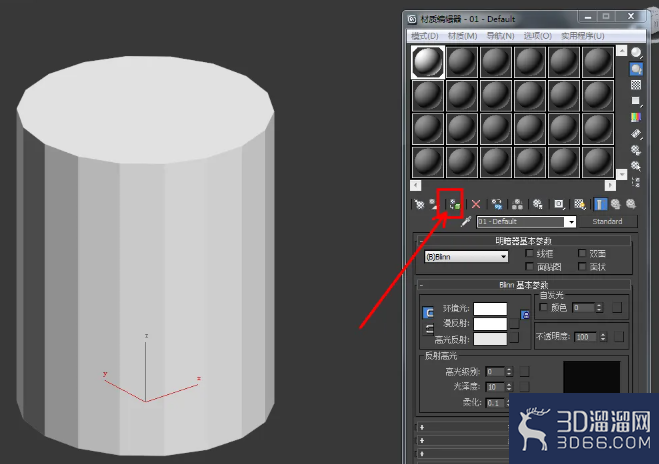This screenshot has height=464, width=659.
Task: Toggle the ambient-diffuse color lock button
Action: click(x=428, y=313)
